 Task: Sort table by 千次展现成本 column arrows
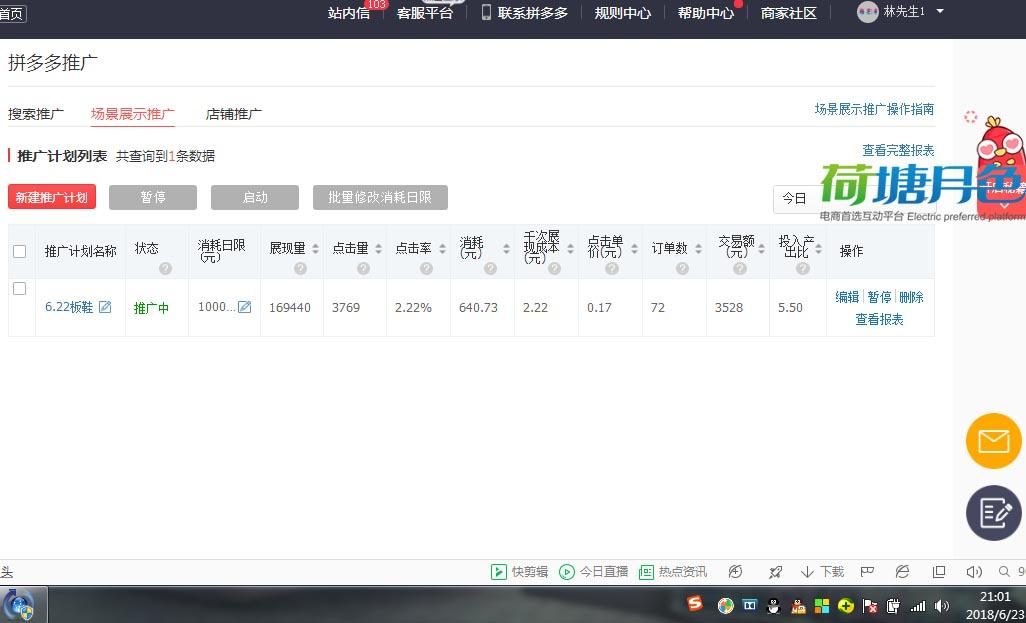pos(570,249)
